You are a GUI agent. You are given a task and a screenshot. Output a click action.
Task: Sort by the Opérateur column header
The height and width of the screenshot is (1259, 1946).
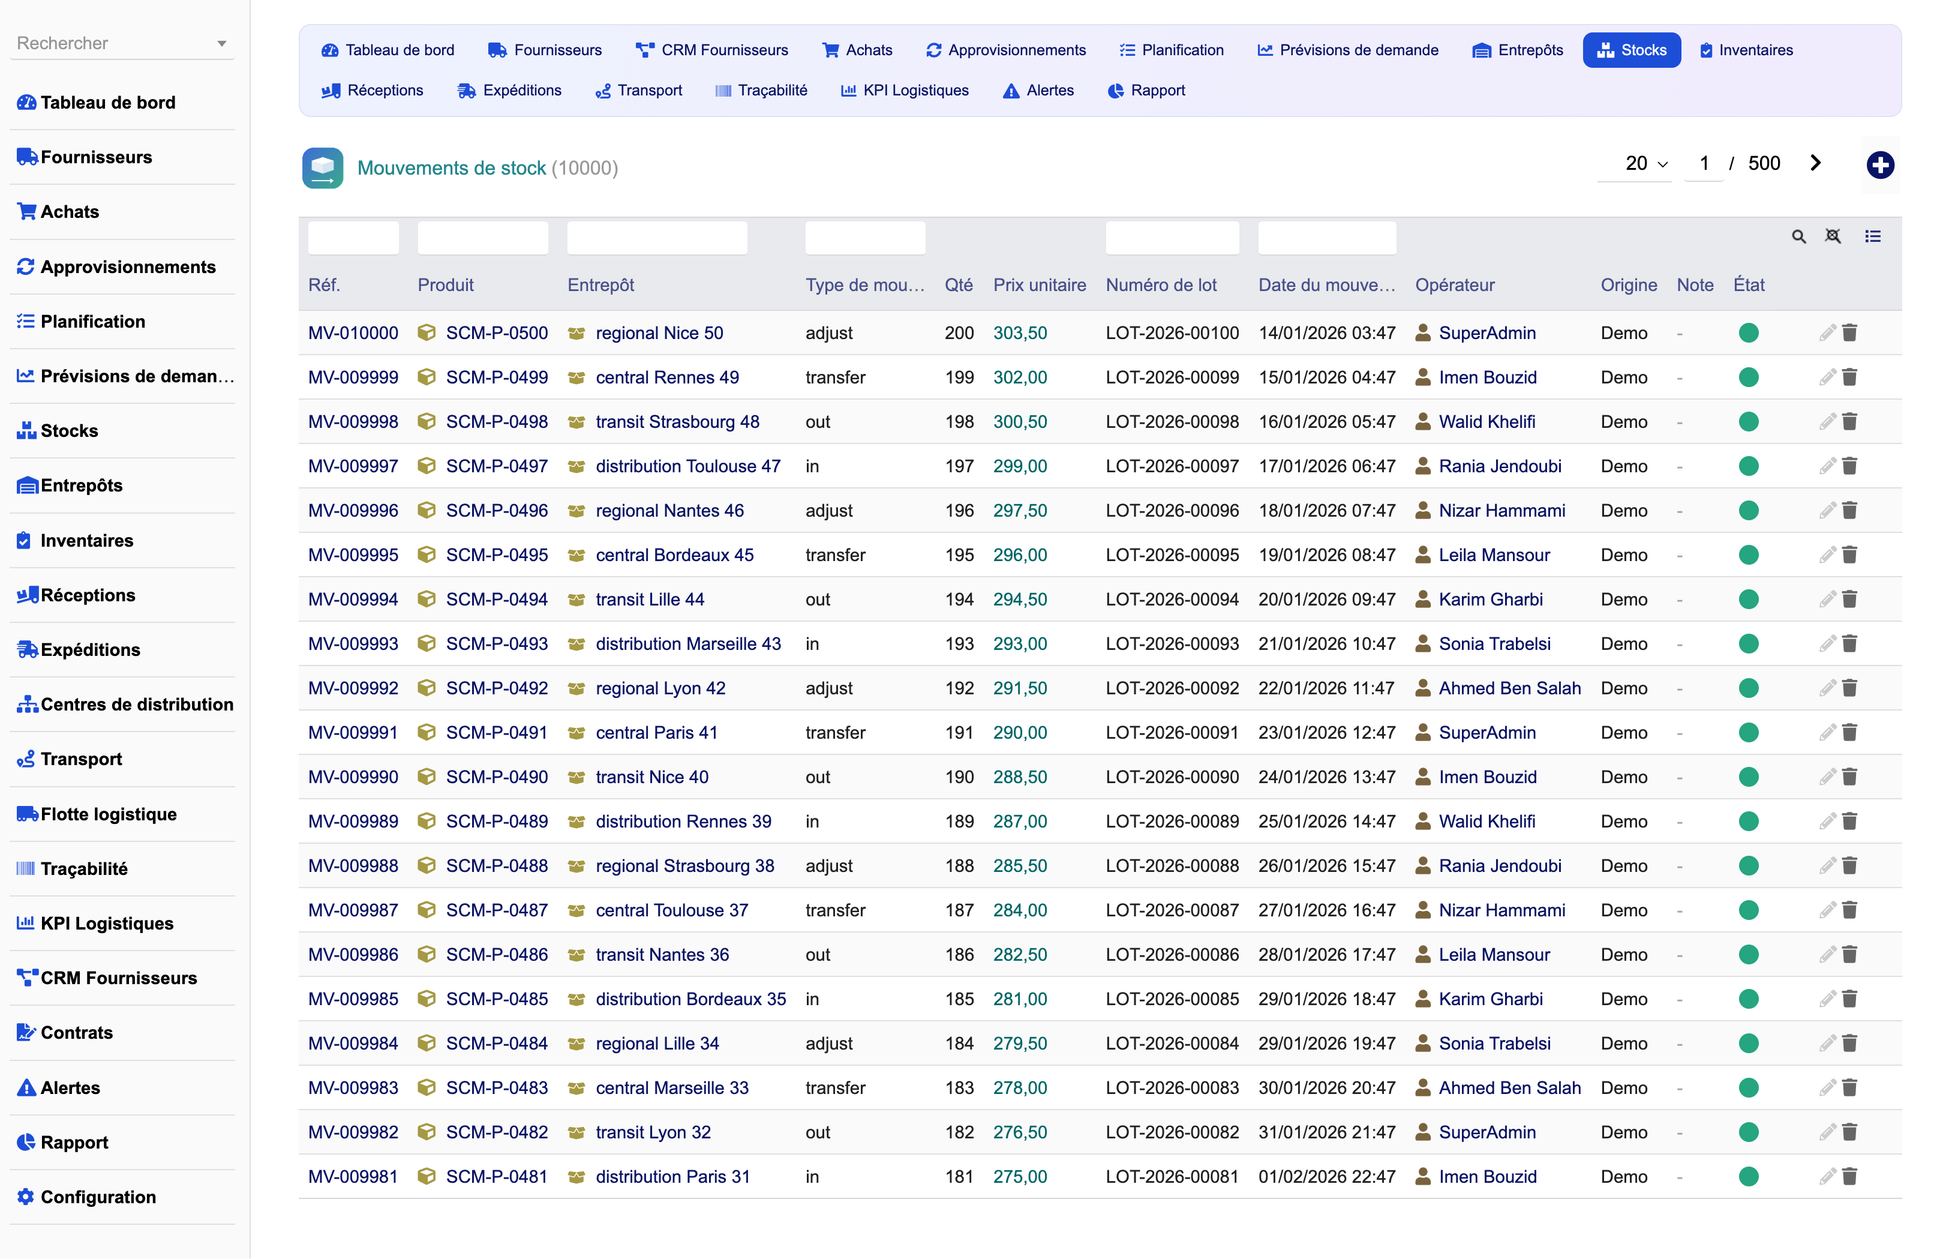[x=1455, y=285]
